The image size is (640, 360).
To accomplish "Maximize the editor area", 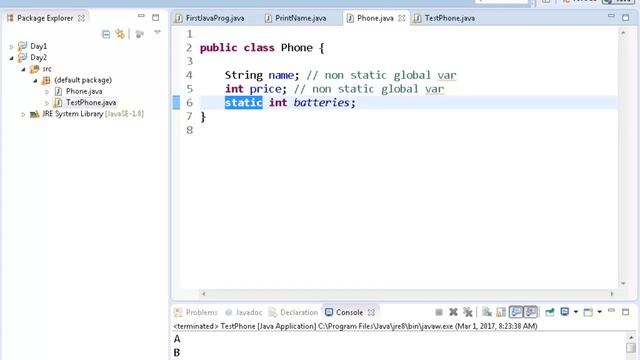I will click(626, 18).
